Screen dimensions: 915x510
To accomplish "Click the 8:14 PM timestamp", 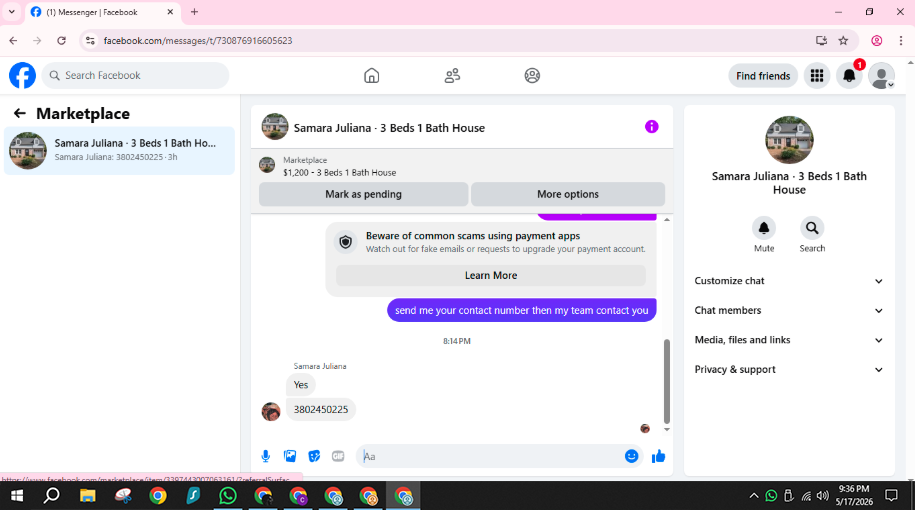I will pos(456,341).
